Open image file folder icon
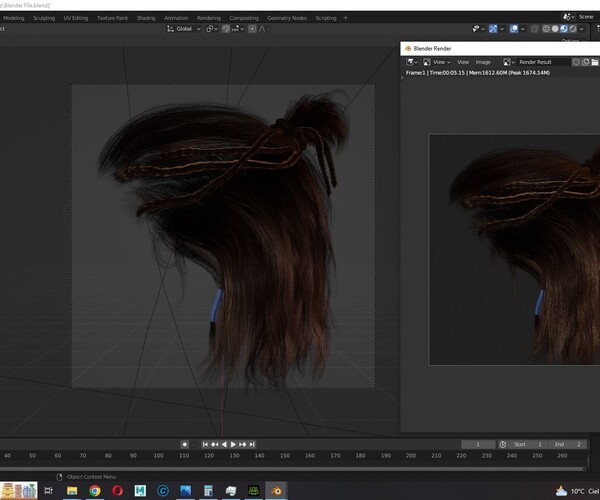 (595, 62)
